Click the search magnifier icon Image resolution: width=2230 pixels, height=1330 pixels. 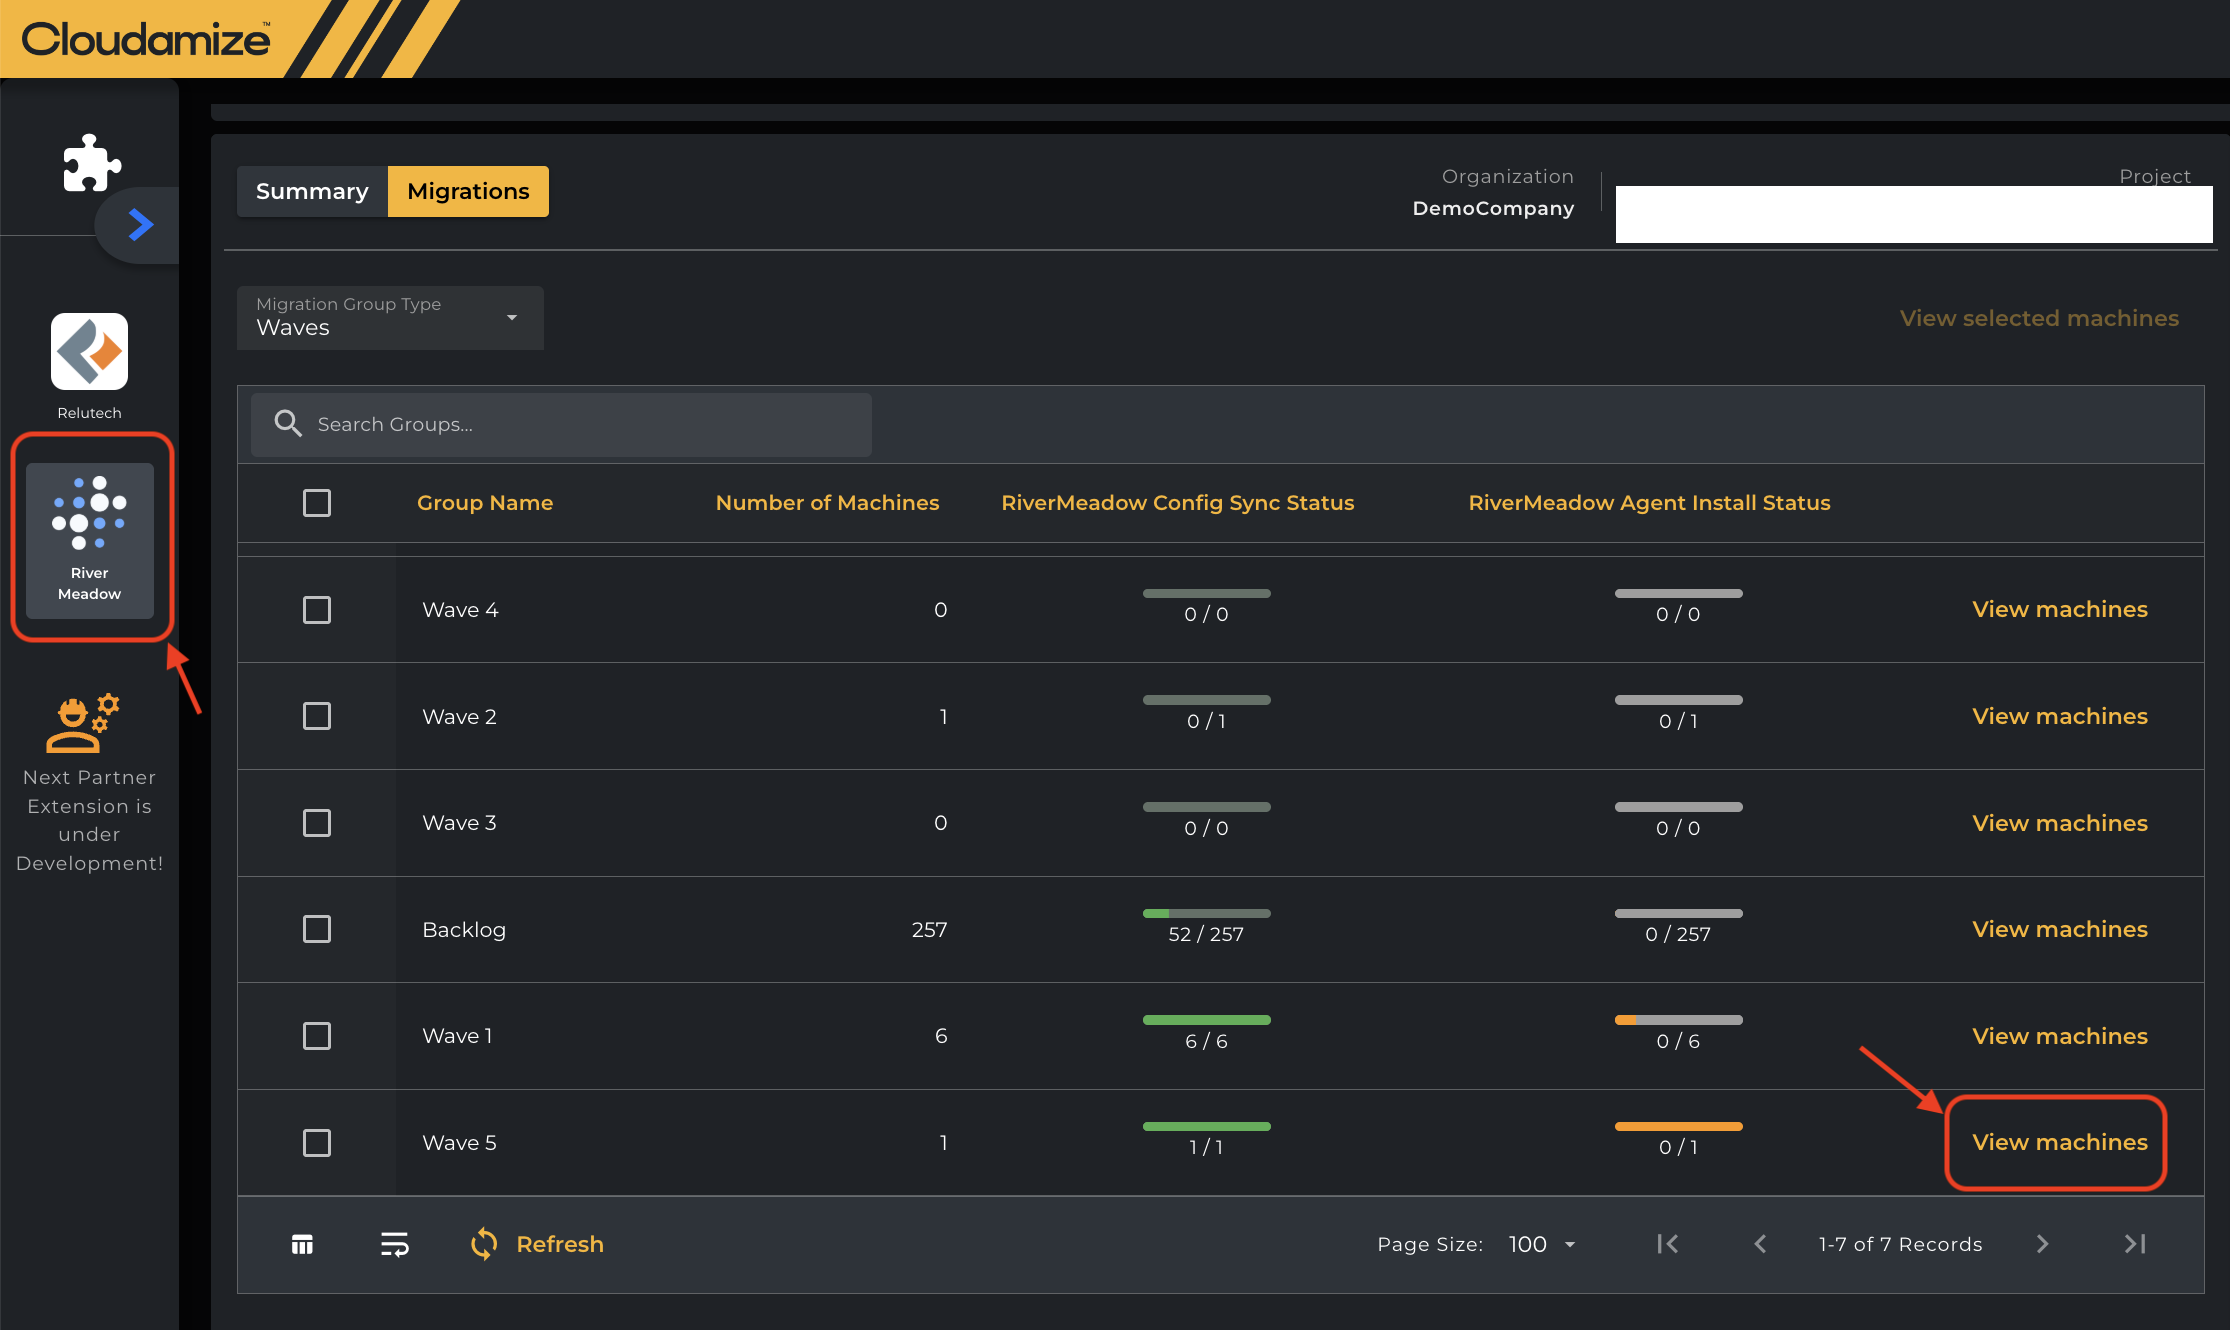click(x=288, y=424)
